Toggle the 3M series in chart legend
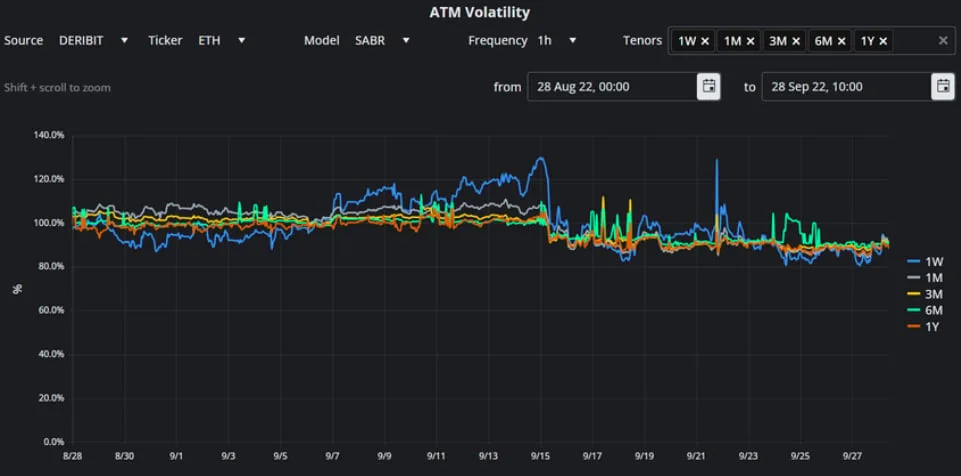 click(924, 294)
